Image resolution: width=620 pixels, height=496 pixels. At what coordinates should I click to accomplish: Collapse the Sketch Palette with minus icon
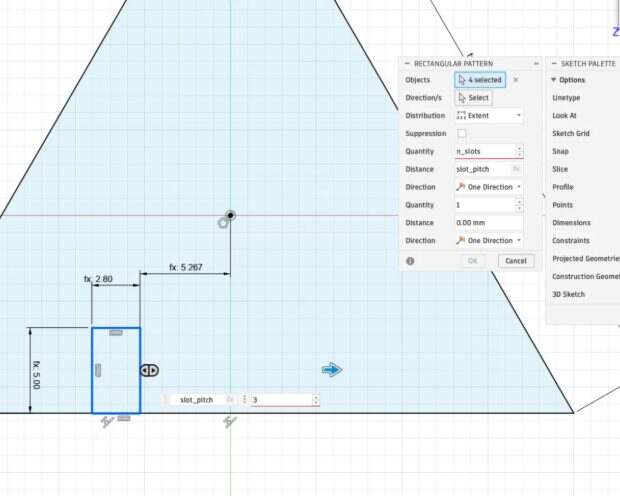pyautogui.click(x=554, y=64)
